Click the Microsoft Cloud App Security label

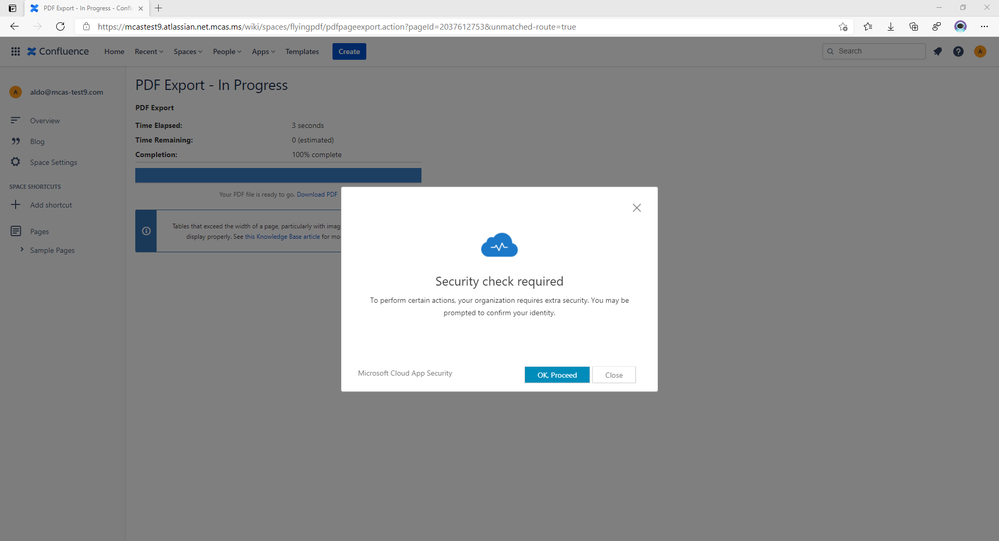[x=405, y=373]
